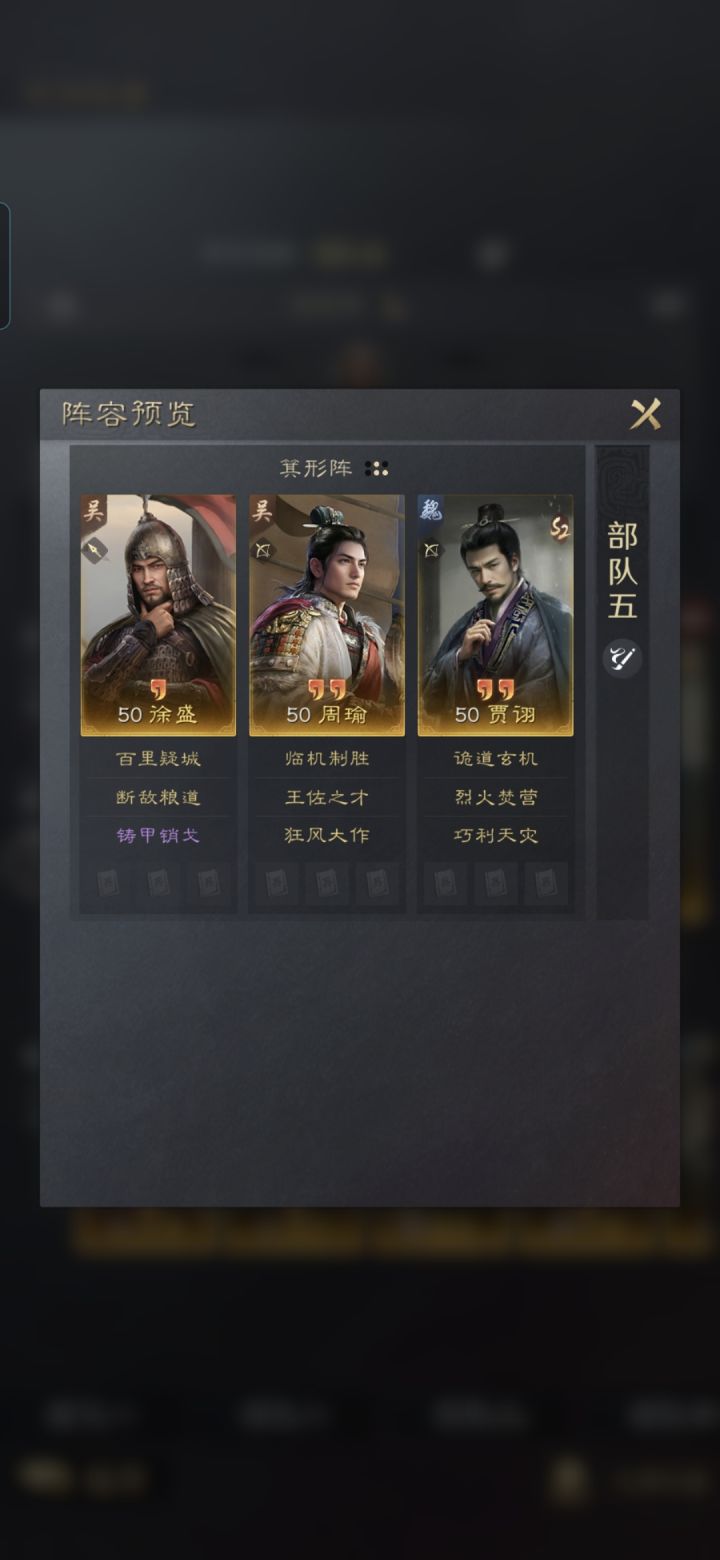Tap the first empty book slot under 徐盛
The height and width of the screenshot is (1560, 720).
pos(108,883)
